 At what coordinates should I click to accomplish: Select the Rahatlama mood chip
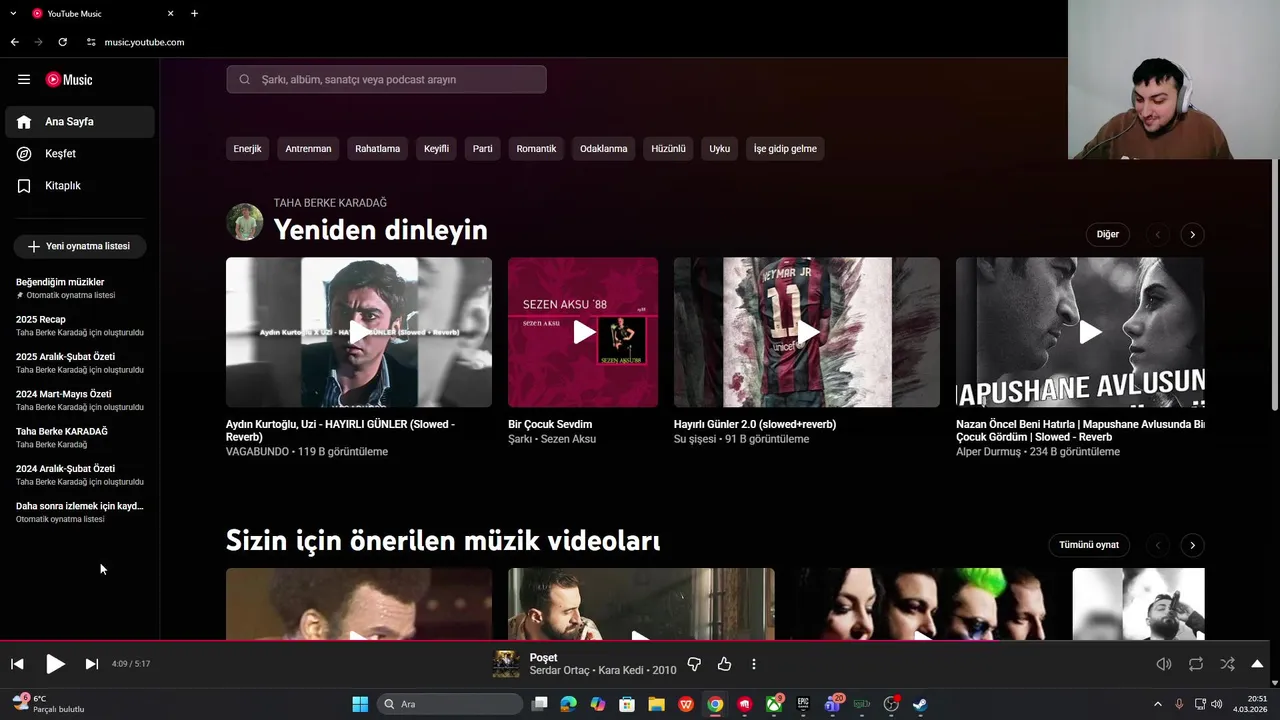[377, 149]
